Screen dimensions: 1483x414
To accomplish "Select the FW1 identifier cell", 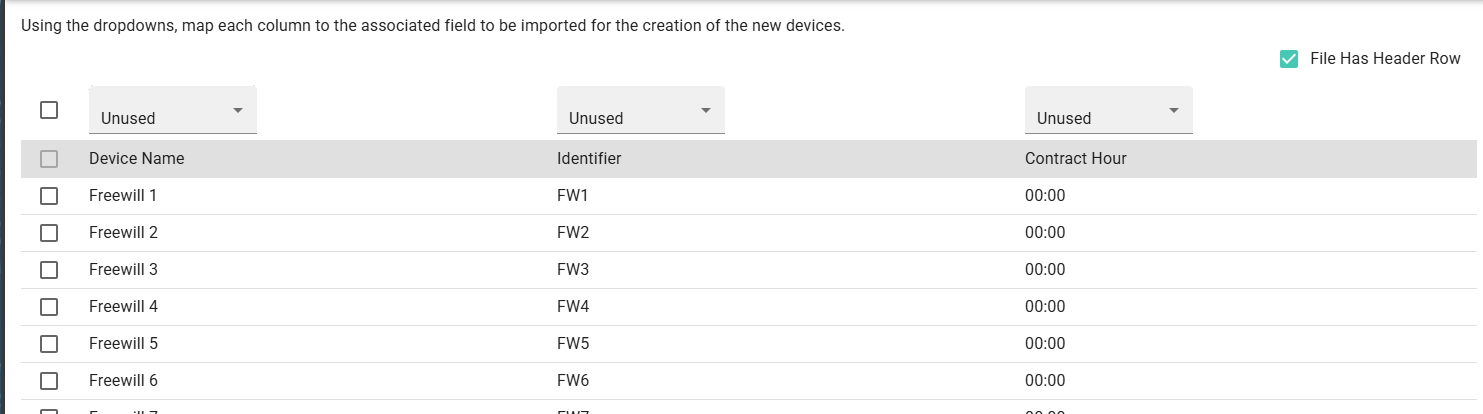I will 573,196.
